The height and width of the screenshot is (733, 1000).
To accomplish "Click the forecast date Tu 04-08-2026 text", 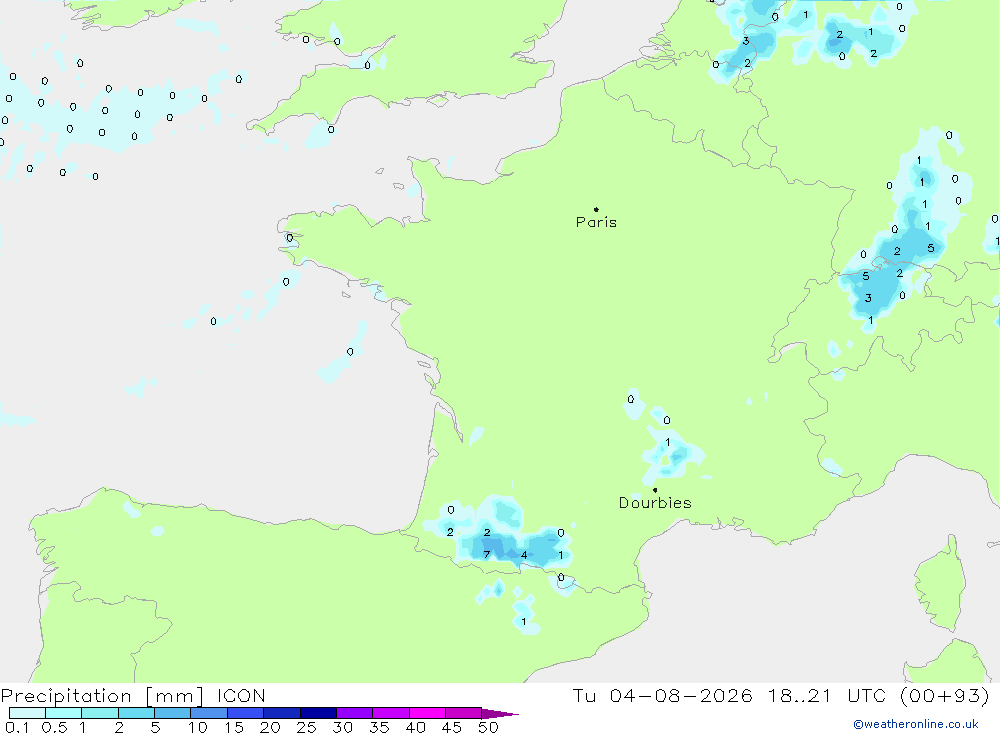I will 663,695.
